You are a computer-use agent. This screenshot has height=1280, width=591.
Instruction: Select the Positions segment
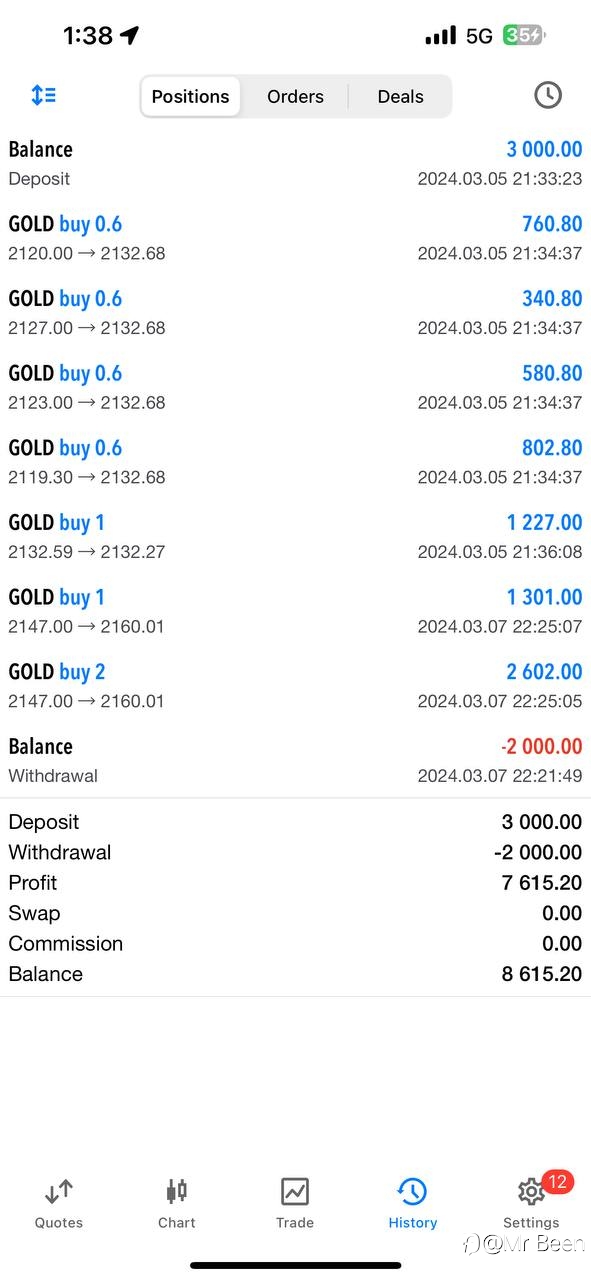[x=190, y=97]
